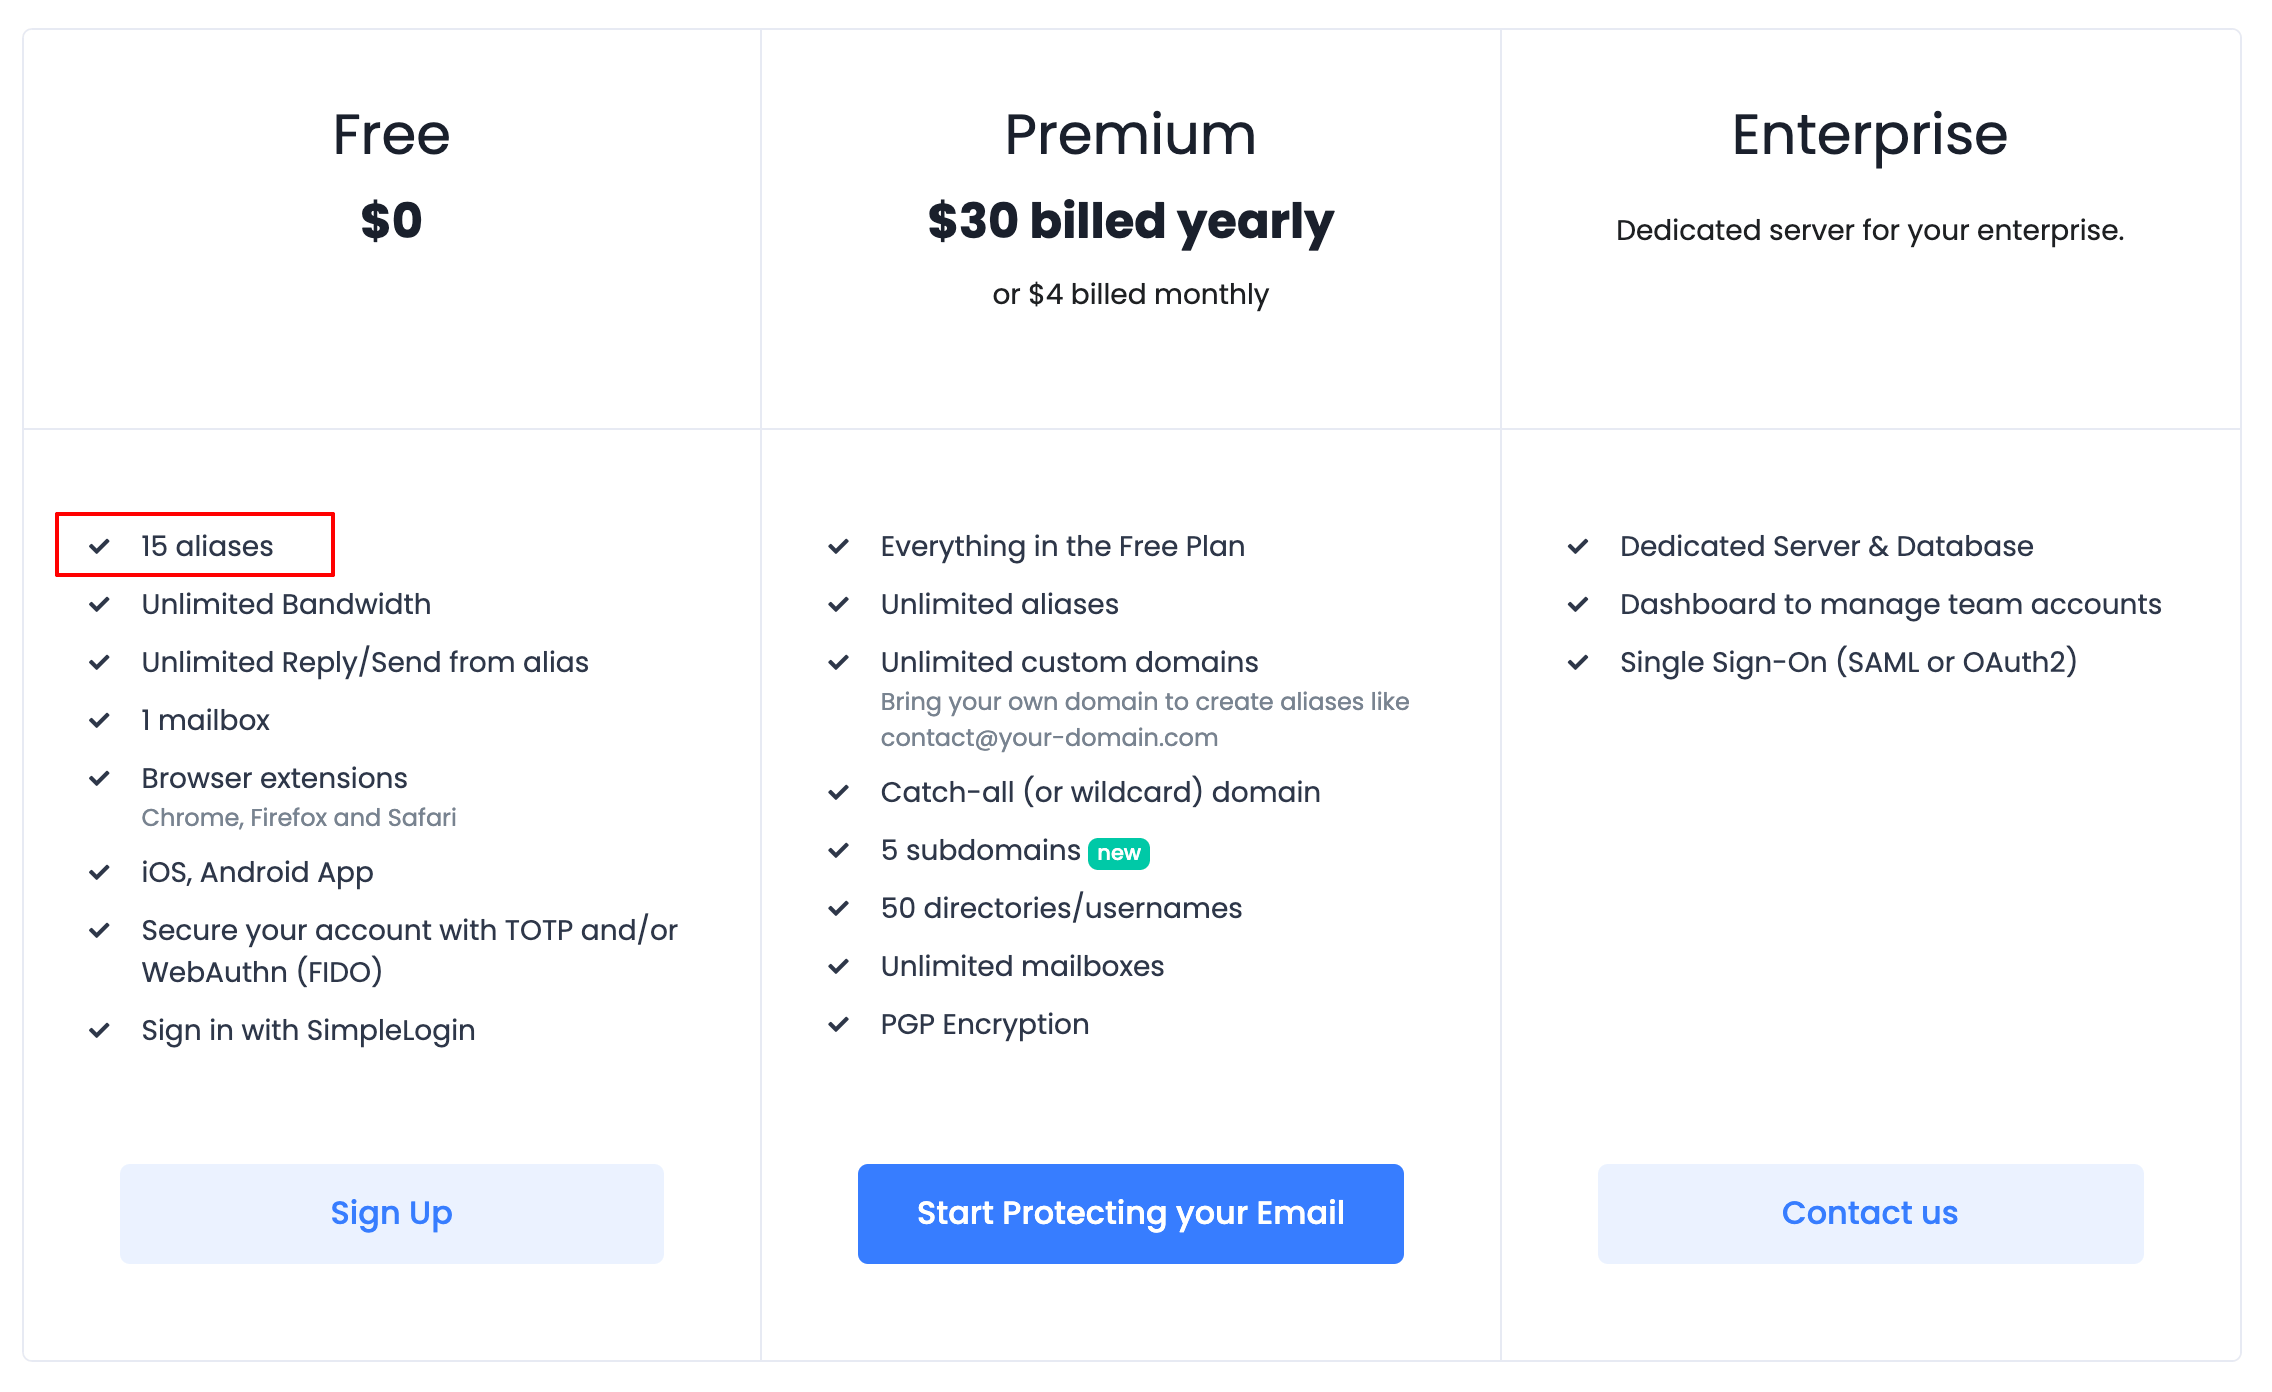Click checkmark beside Catch-all domain

[838, 792]
